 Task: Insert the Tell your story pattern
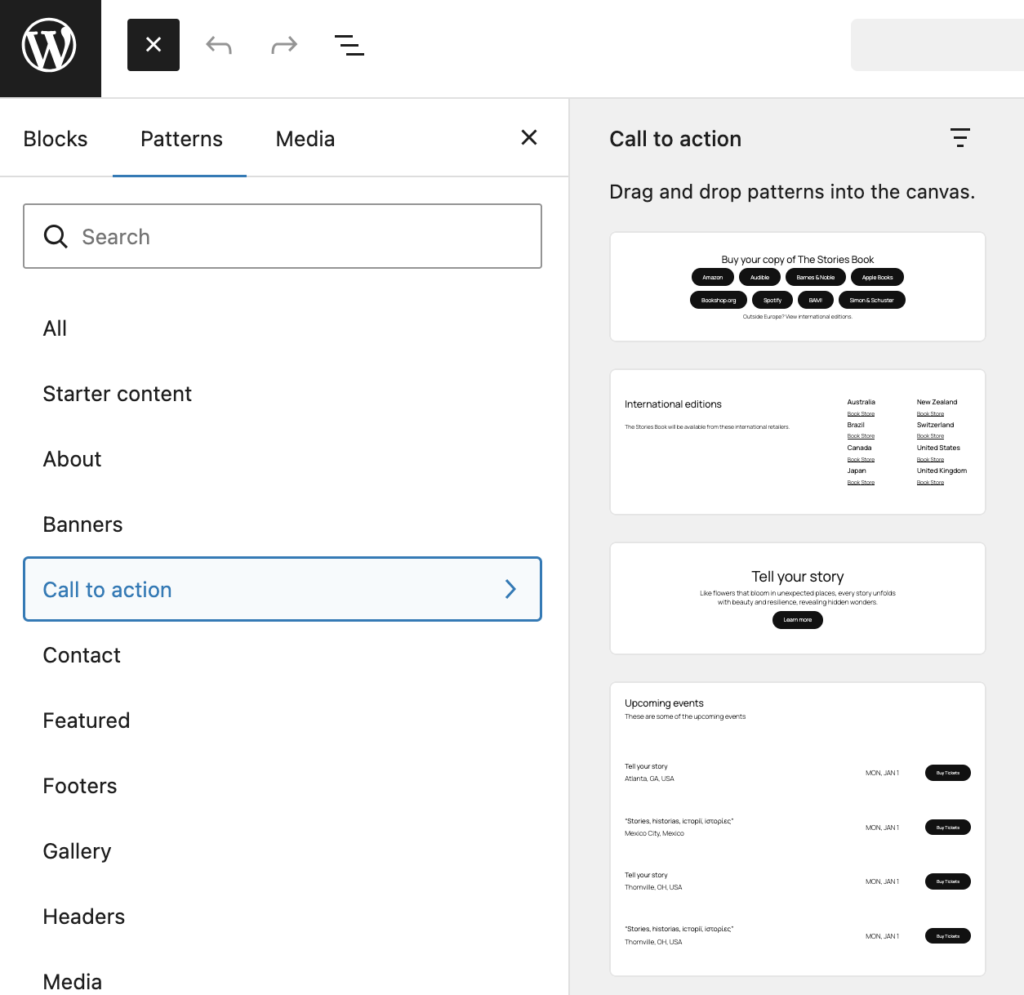[x=797, y=598]
